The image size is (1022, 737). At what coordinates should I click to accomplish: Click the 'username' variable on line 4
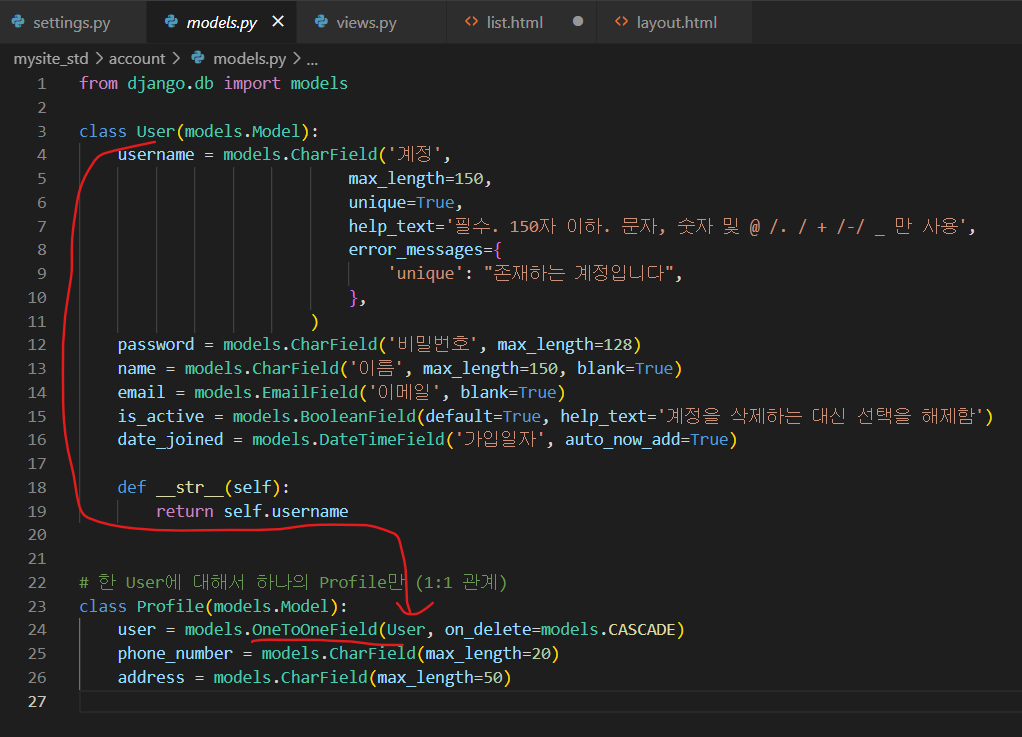click(x=156, y=154)
